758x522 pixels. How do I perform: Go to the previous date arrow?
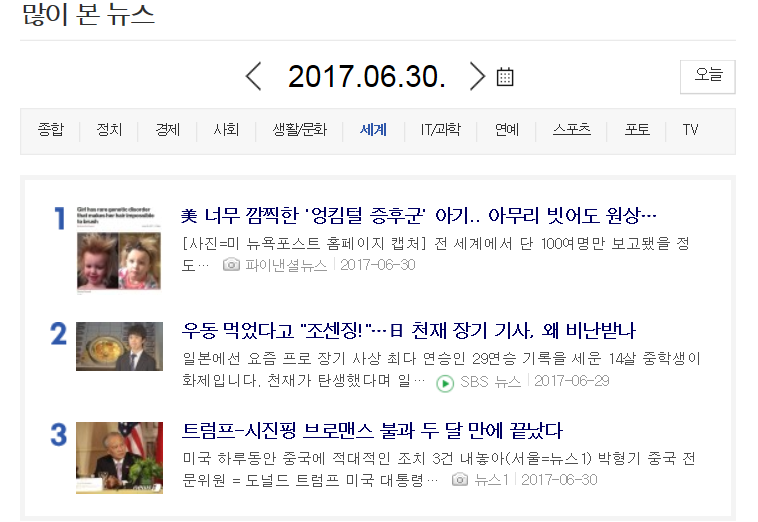pos(253,76)
